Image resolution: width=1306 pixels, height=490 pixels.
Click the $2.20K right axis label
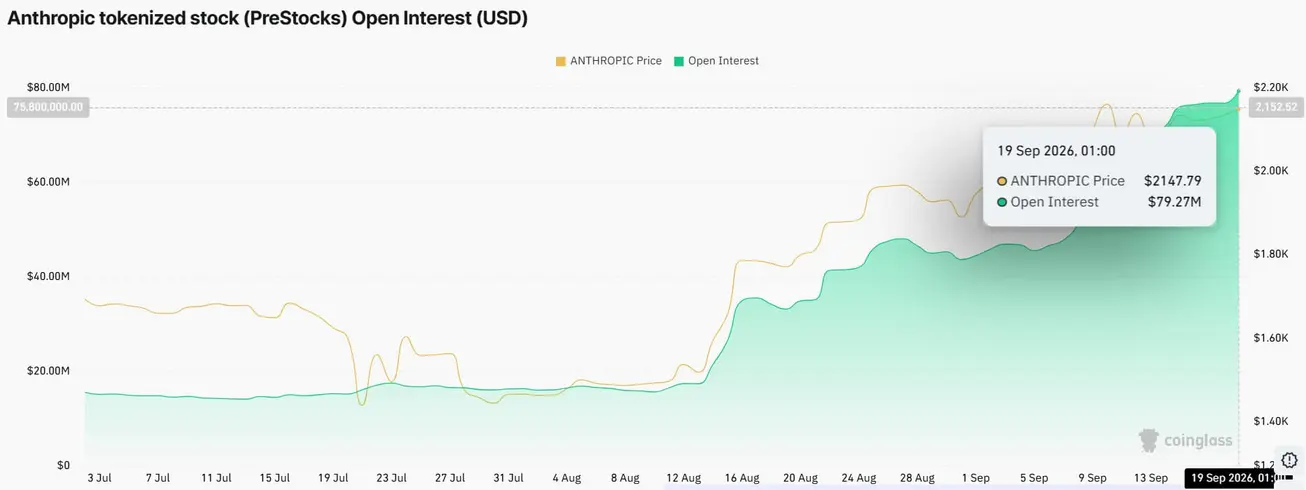tap(1271, 88)
